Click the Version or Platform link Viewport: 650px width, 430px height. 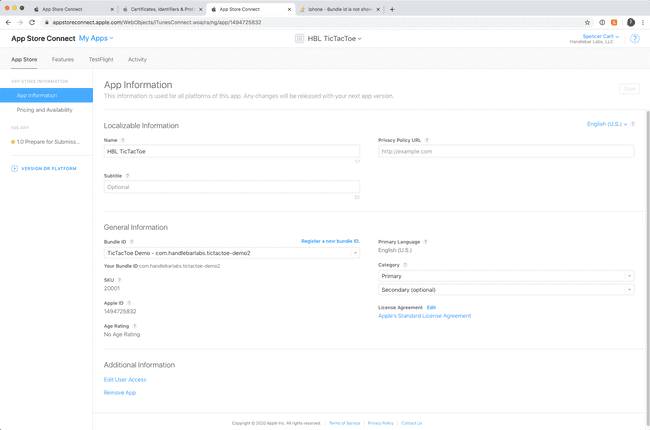point(49,169)
